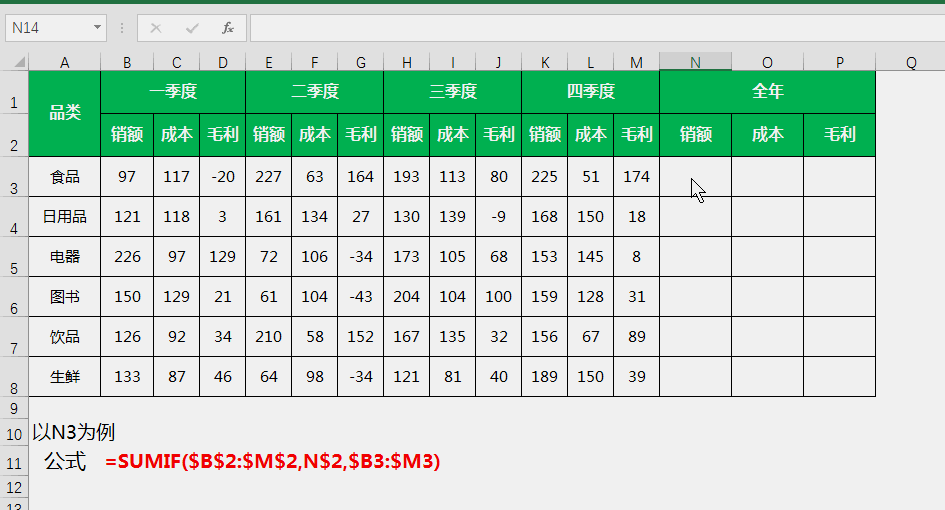Image resolution: width=945 pixels, height=510 pixels.
Task: Click cell with value 8 in 电器 row
Action: point(636,257)
